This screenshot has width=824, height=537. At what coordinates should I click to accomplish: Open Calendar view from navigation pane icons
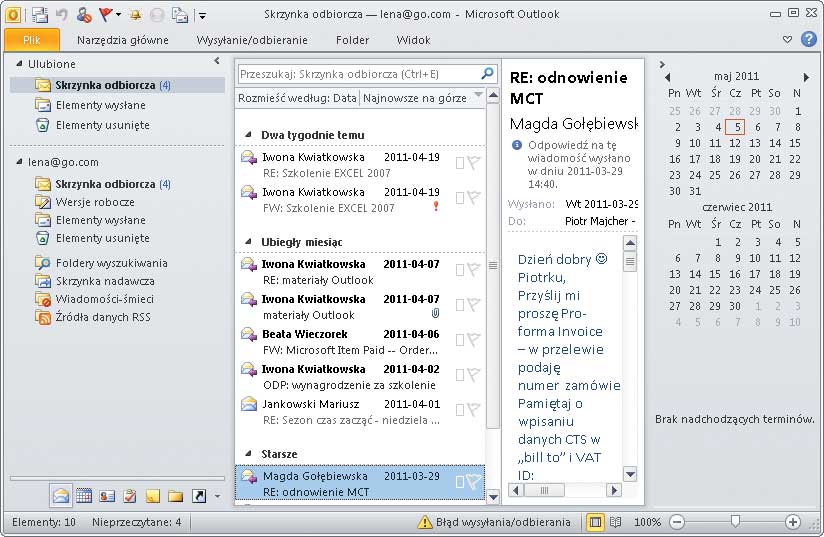coord(84,496)
